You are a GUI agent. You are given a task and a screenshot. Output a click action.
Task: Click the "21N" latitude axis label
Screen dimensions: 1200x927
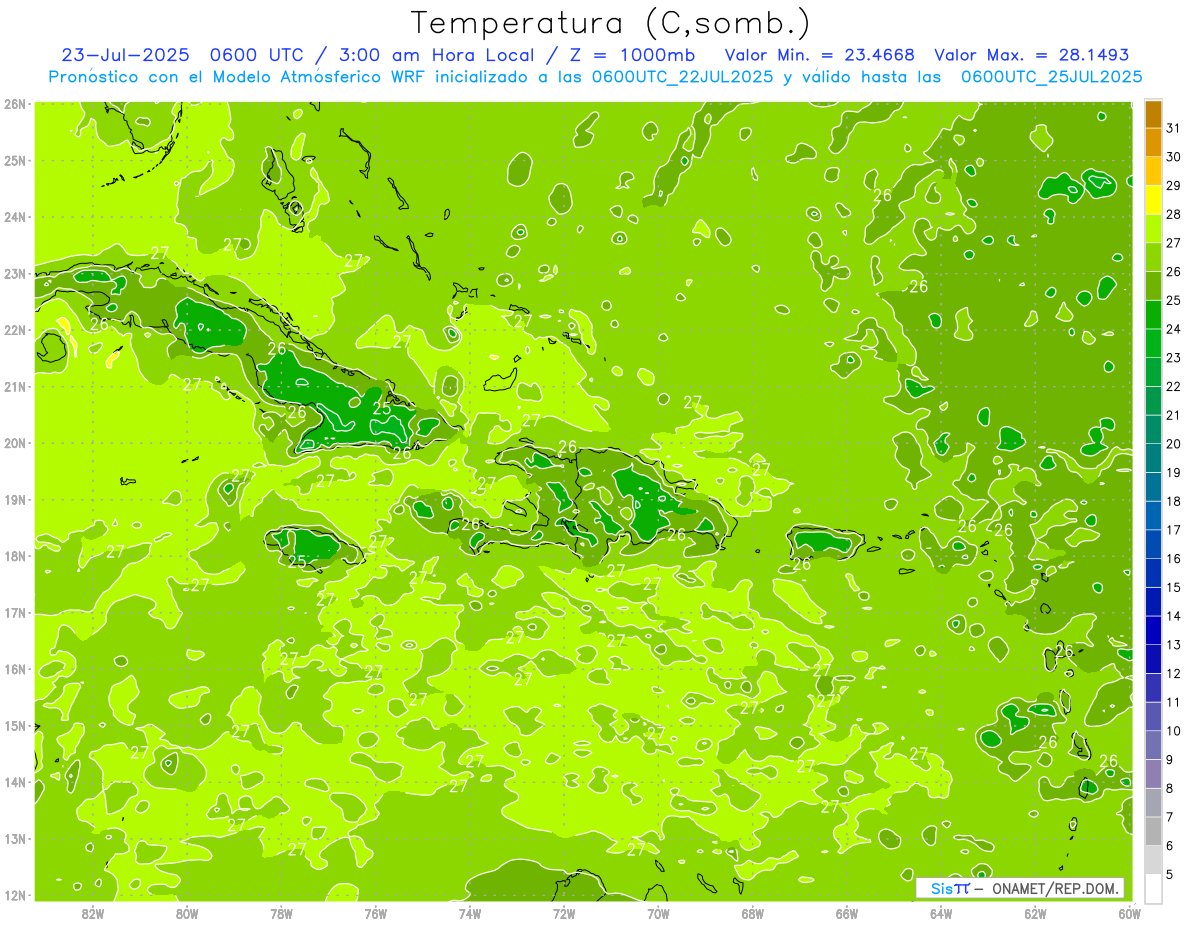[14, 386]
